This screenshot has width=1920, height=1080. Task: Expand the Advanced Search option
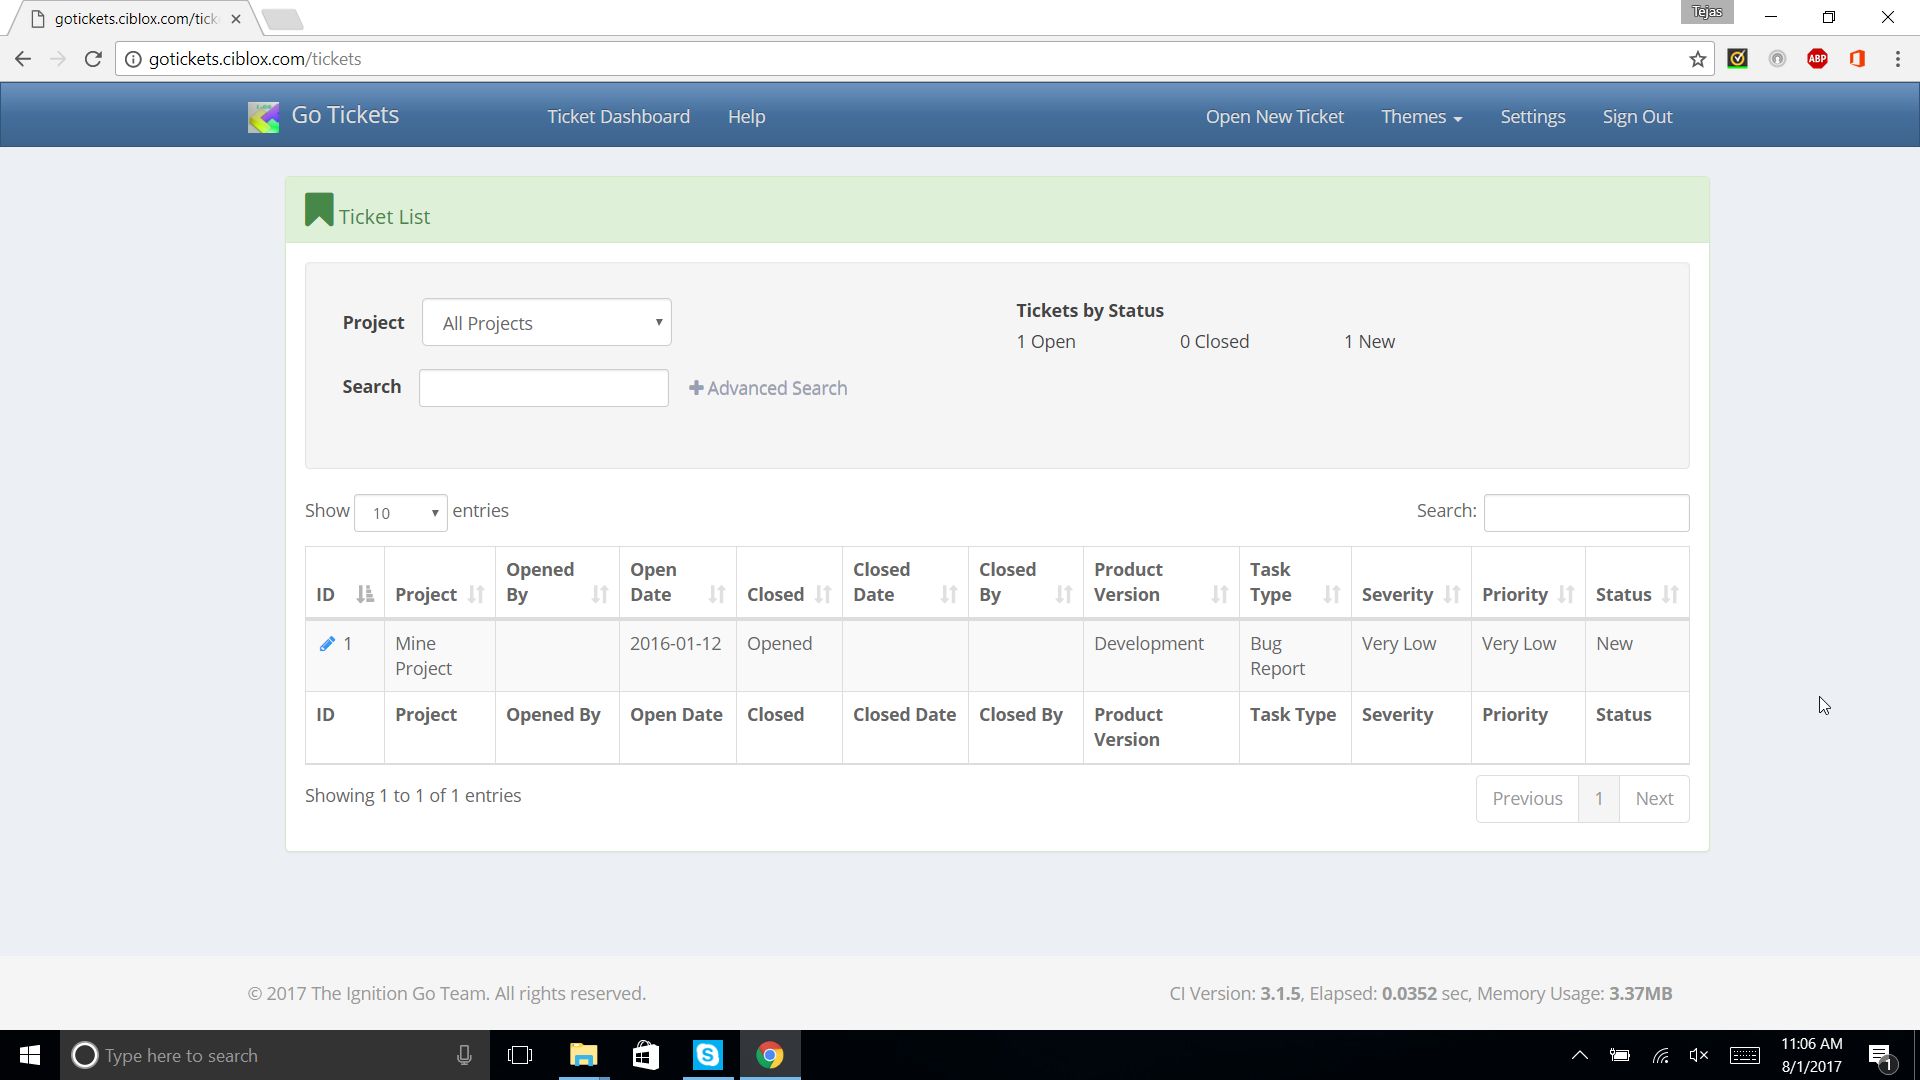coord(768,388)
